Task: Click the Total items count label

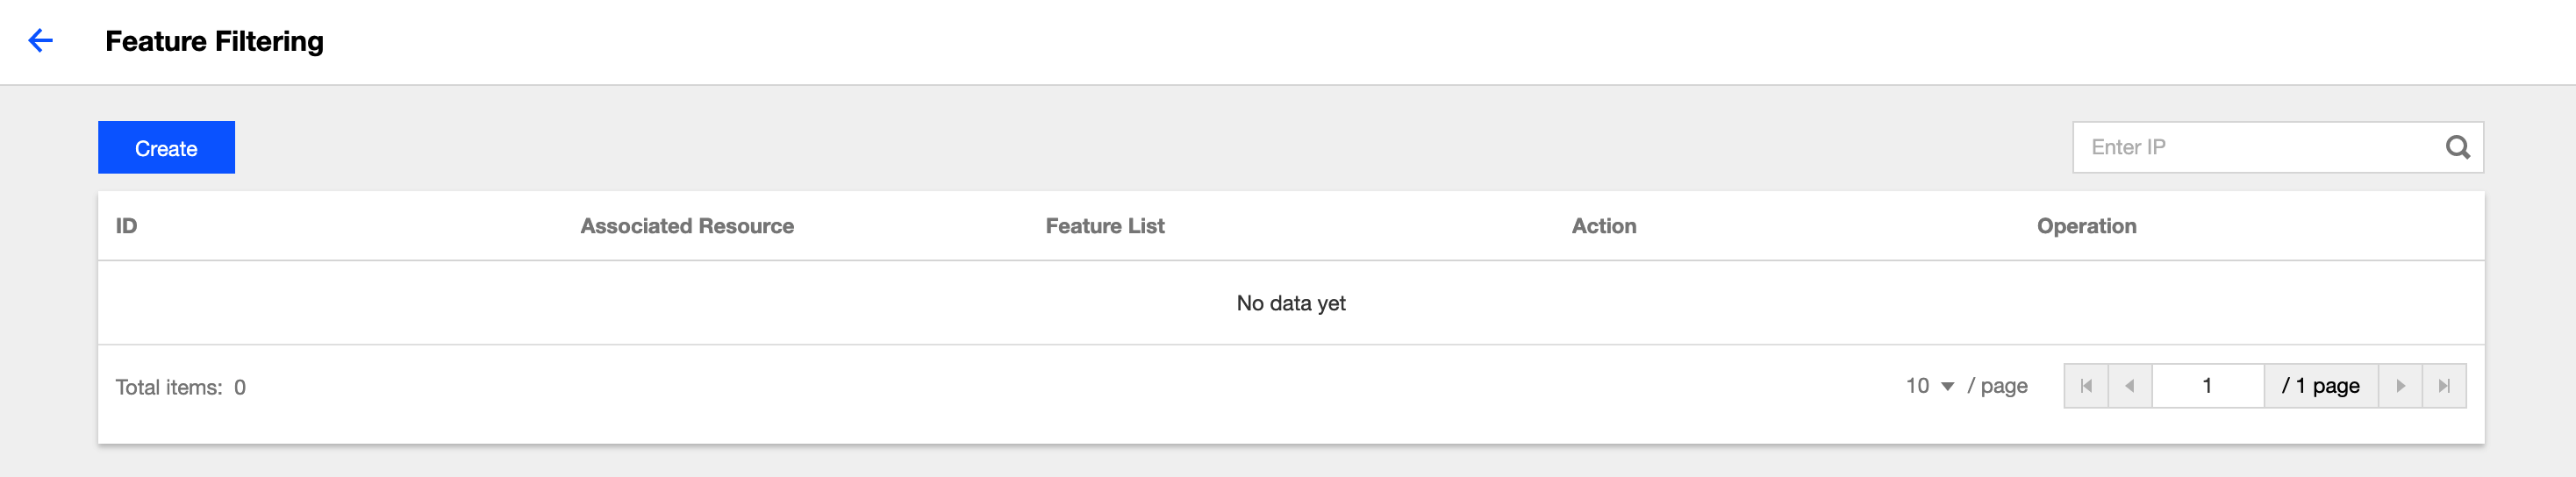Action: (x=180, y=387)
